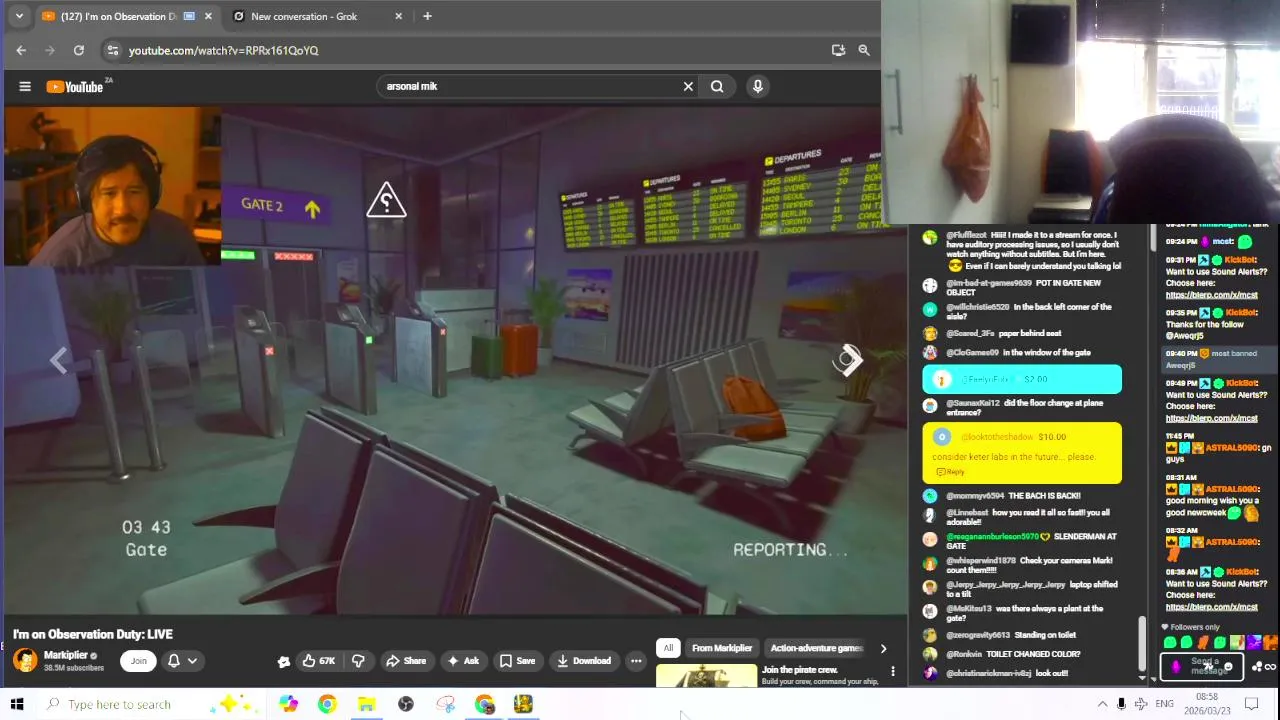
Task: Run search with the magnifier button
Action: [717, 86]
